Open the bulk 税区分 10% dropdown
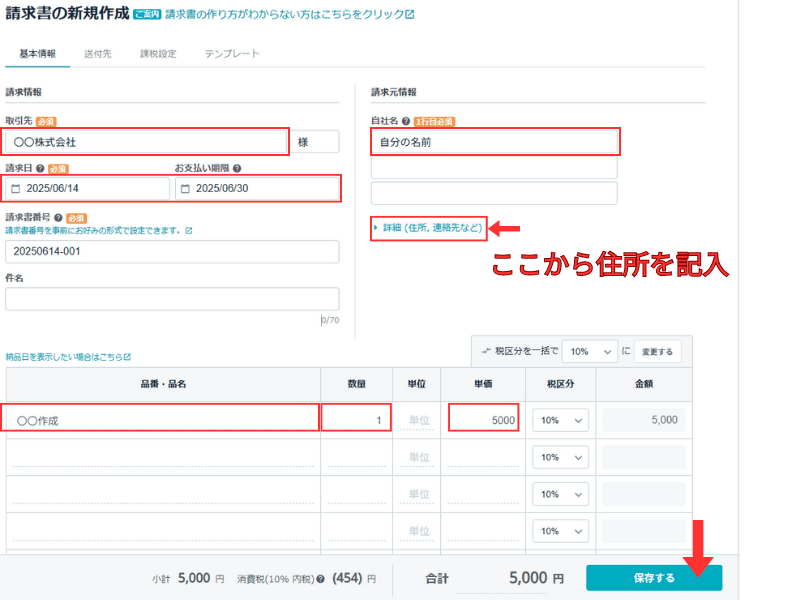Screen dimensions: 800x600 (588, 351)
